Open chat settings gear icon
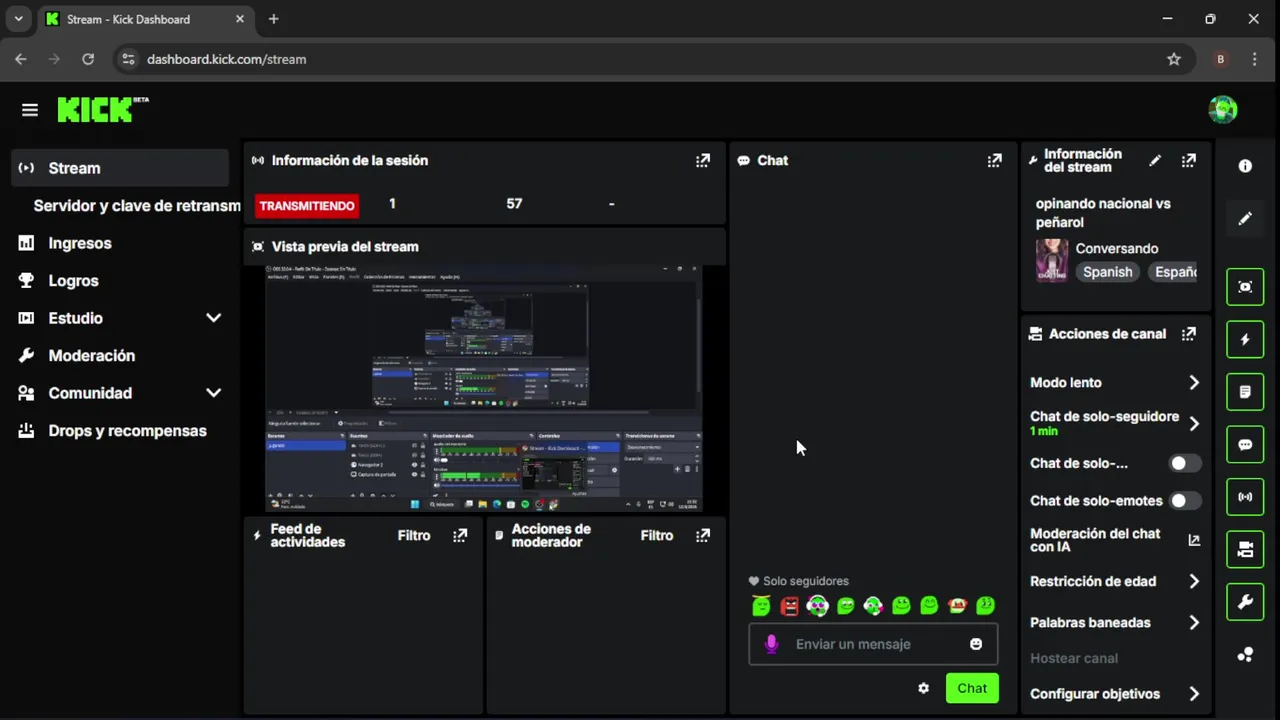 [923, 688]
